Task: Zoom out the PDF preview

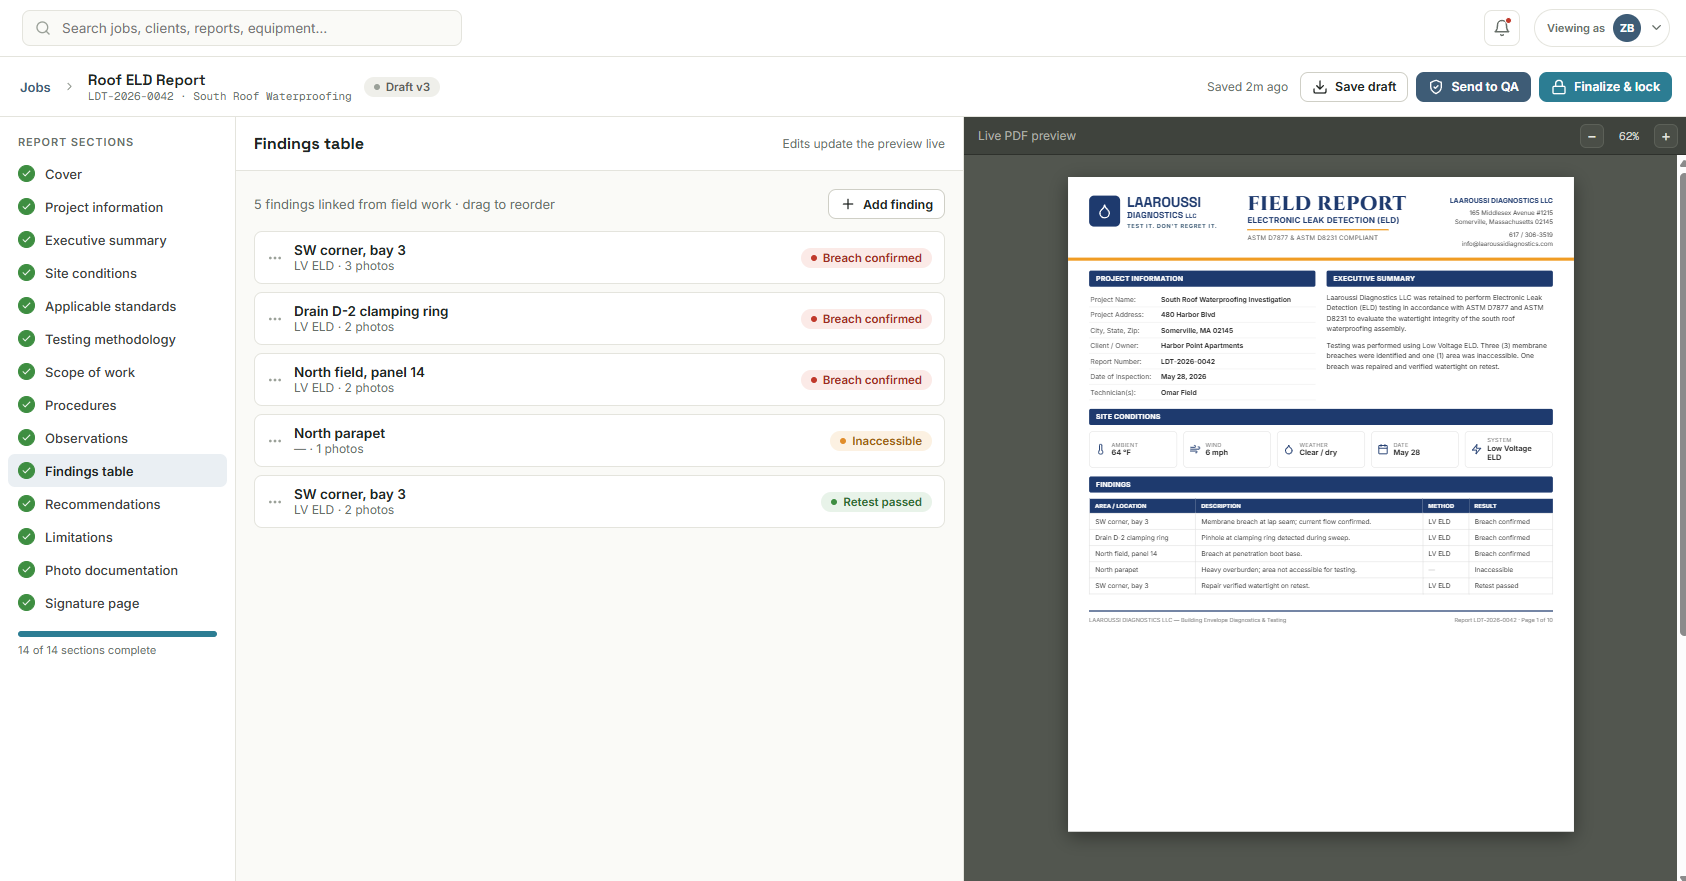Action: 1592,136
